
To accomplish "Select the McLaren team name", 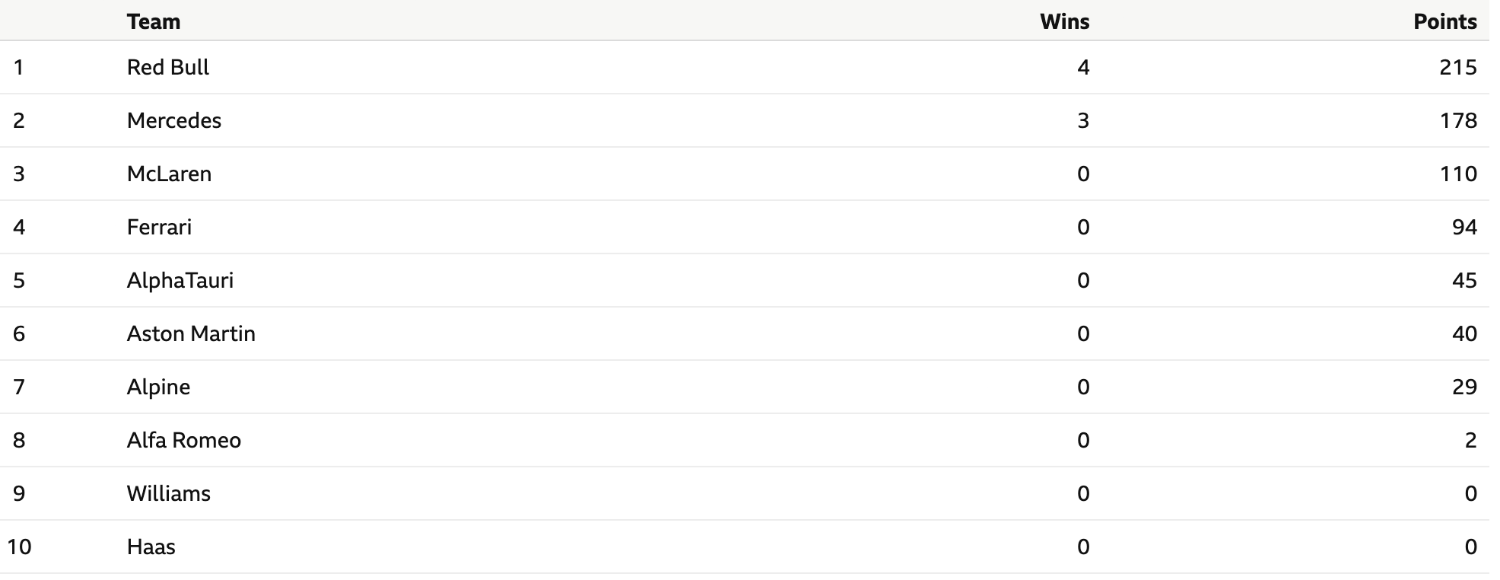I will click(169, 174).
